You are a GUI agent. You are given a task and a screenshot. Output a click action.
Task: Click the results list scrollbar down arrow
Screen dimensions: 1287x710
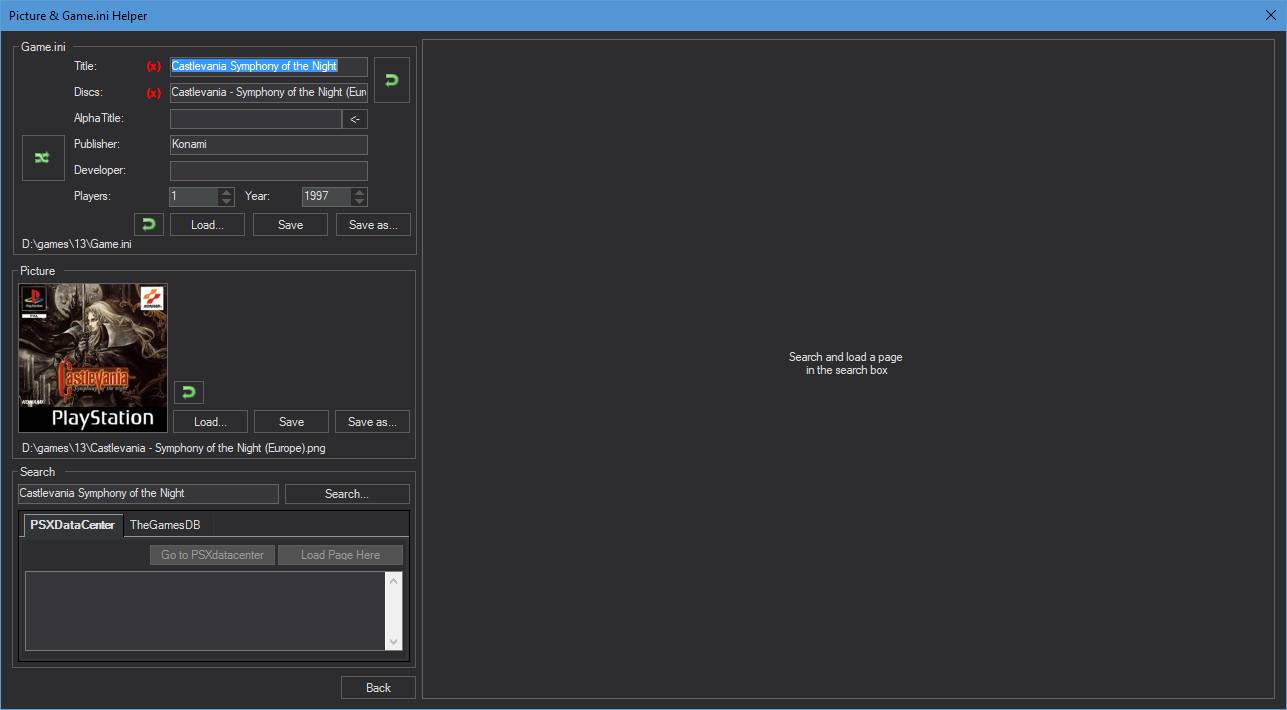tap(394, 642)
